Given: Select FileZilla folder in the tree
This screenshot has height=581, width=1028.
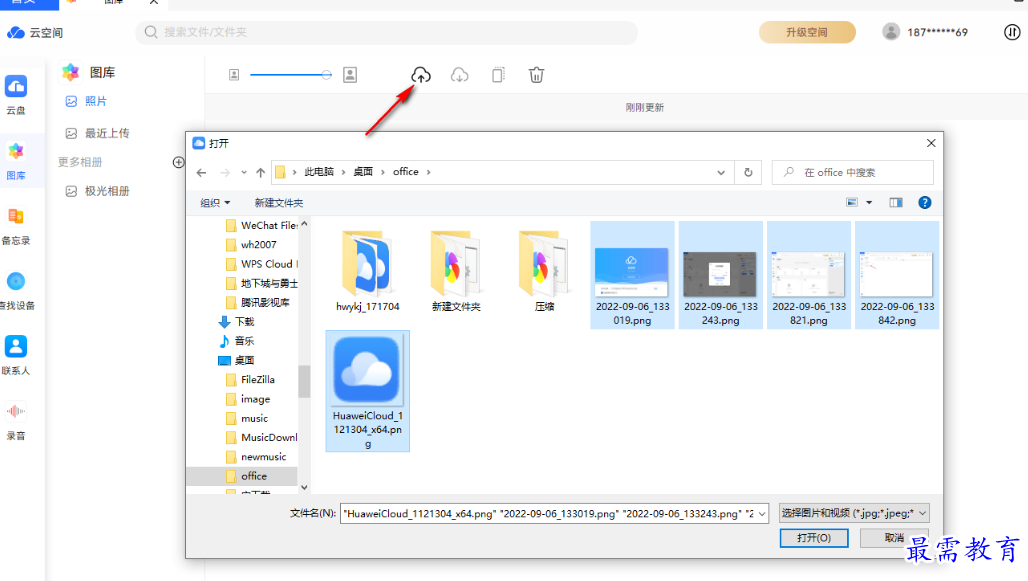Looking at the screenshot, I should pos(250,380).
